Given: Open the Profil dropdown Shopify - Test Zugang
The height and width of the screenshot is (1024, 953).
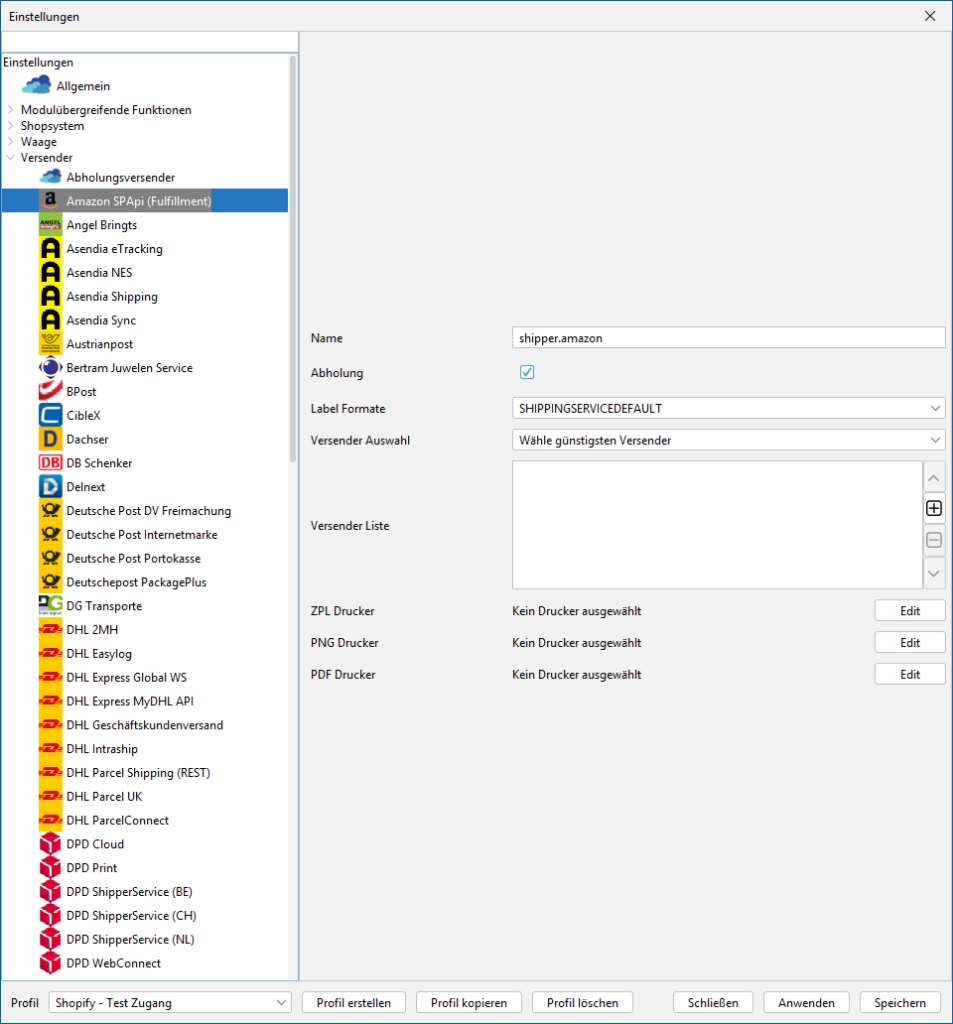Looking at the screenshot, I should point(170,1002).
